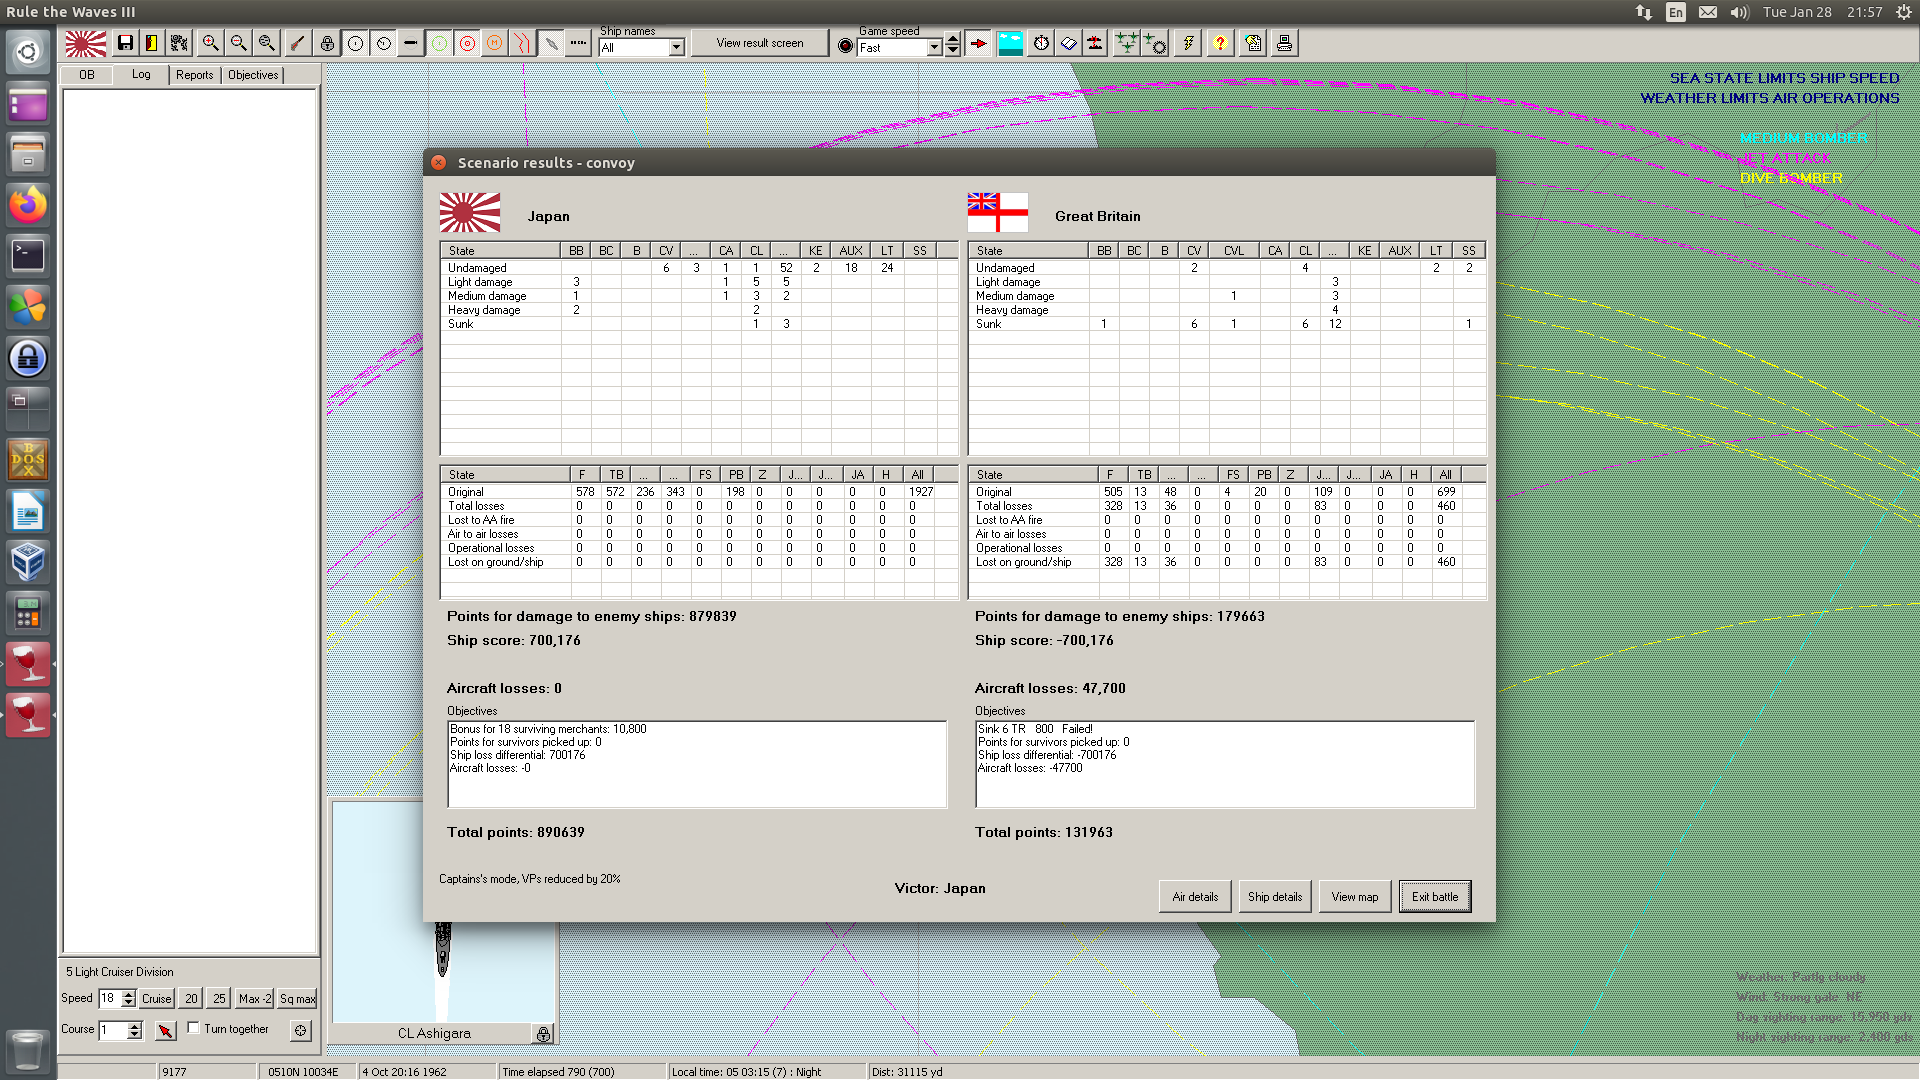Click the dotted line toolbar icon
Viewport: 1920px width, 1080px height.
pyautogui.click(x=579, y=43)
